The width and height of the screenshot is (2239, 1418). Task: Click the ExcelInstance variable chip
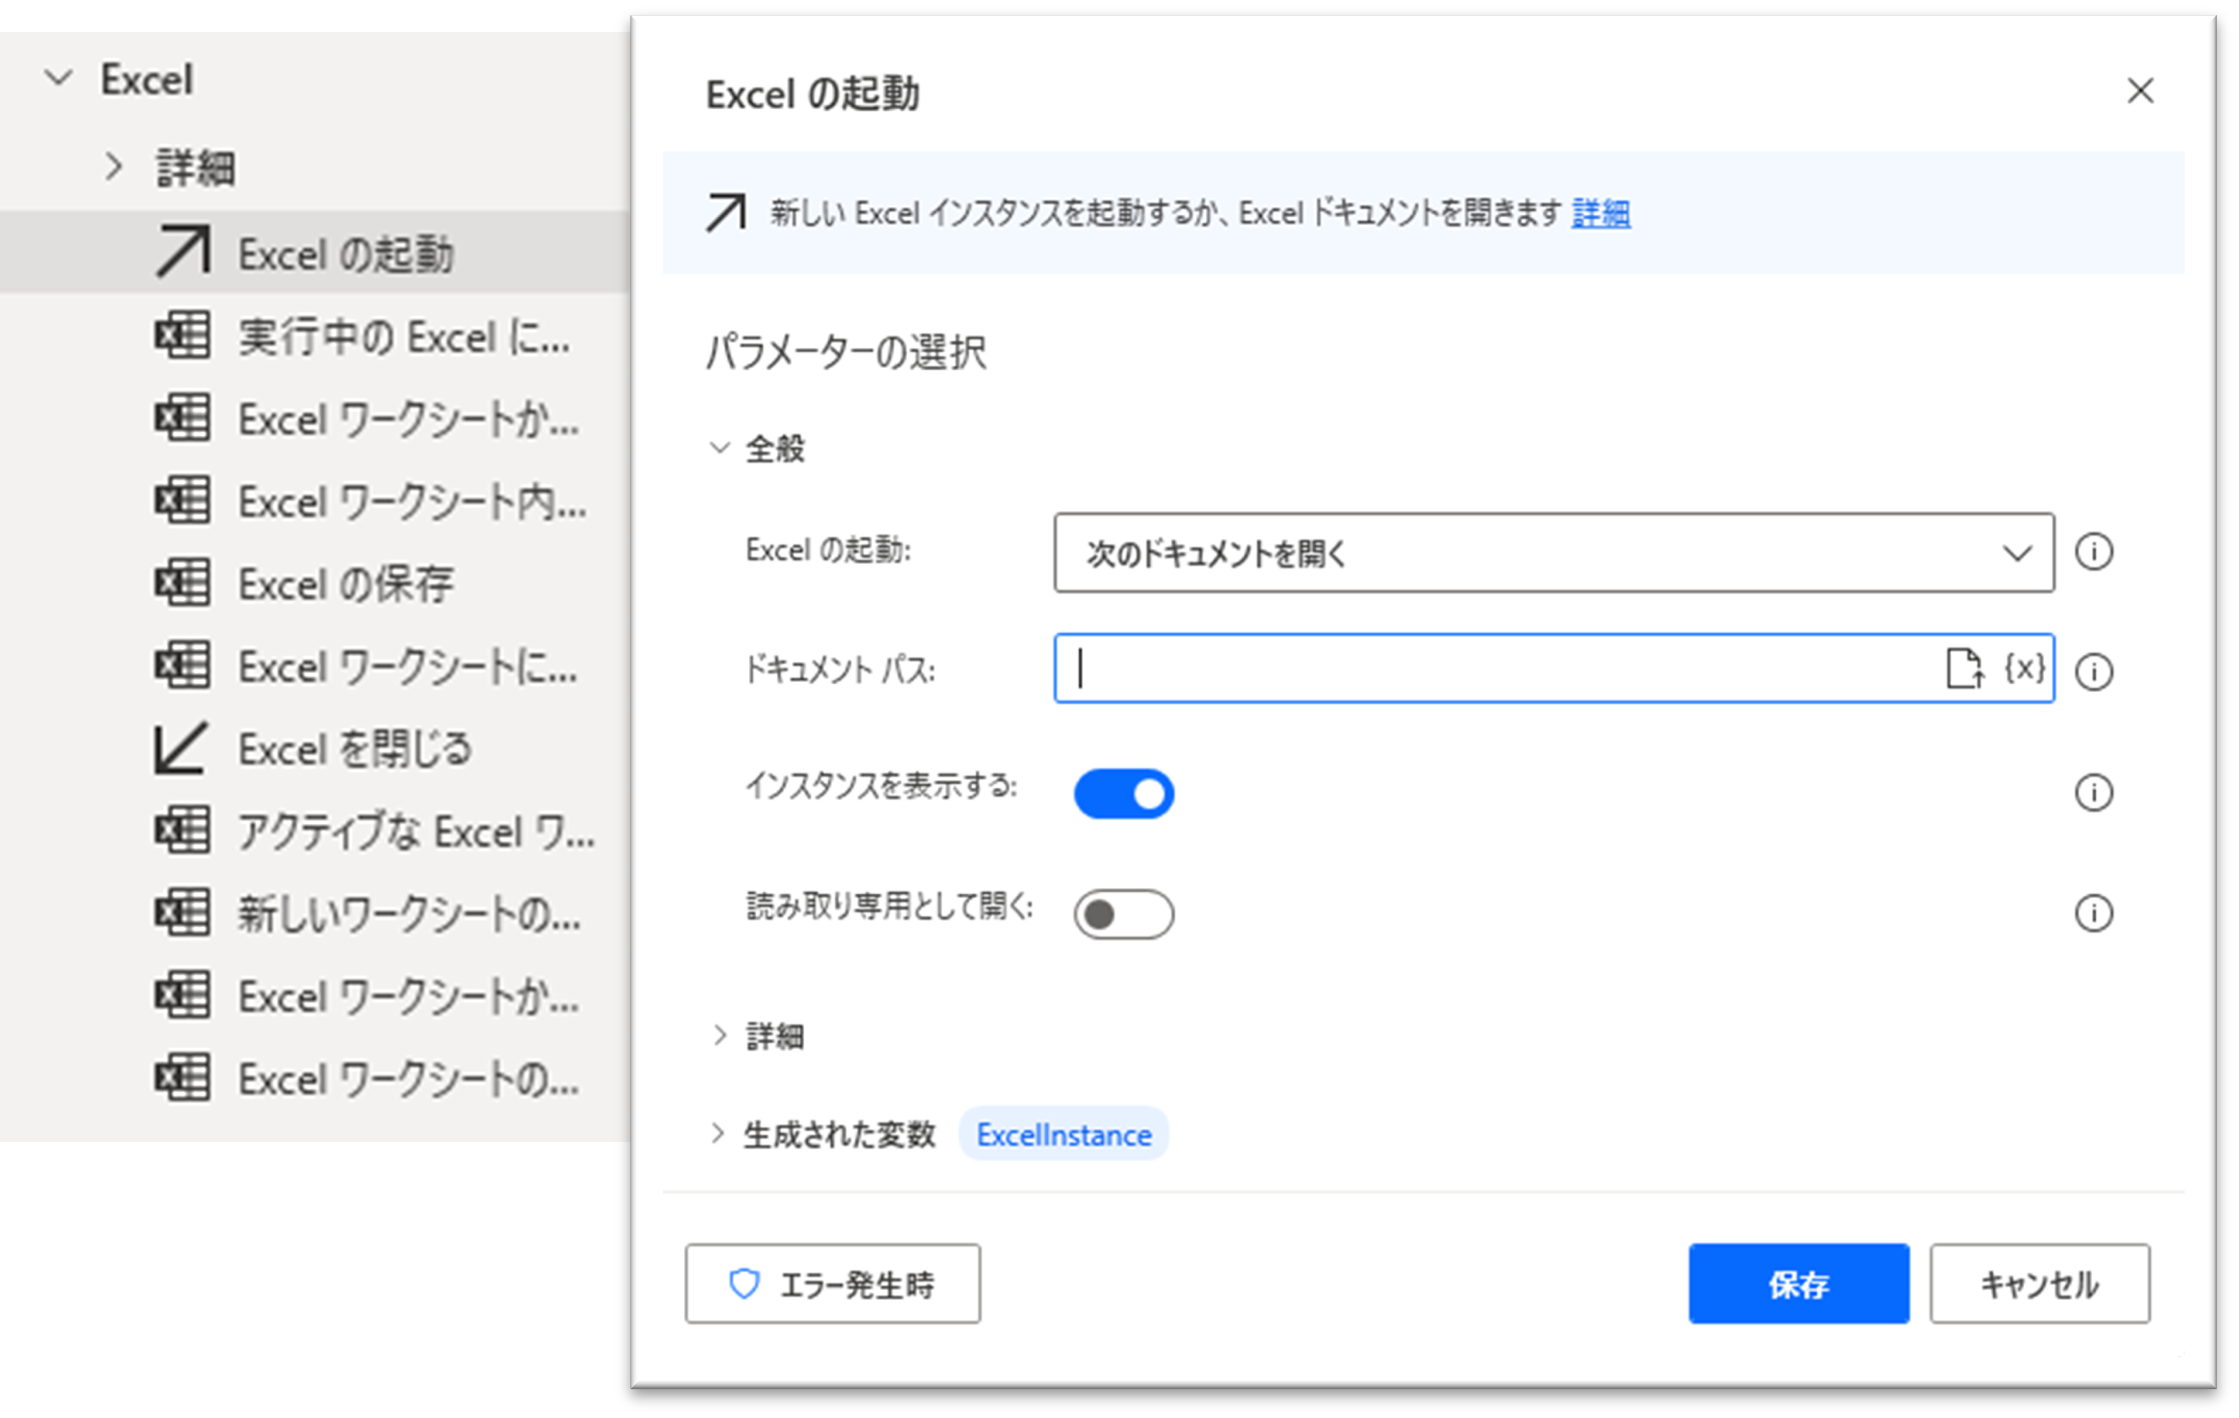coord(1064,1134)
